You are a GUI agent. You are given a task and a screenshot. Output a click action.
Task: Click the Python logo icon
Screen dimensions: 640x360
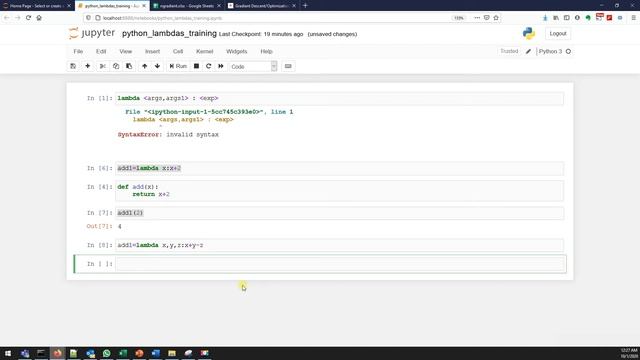coord(529,33)
